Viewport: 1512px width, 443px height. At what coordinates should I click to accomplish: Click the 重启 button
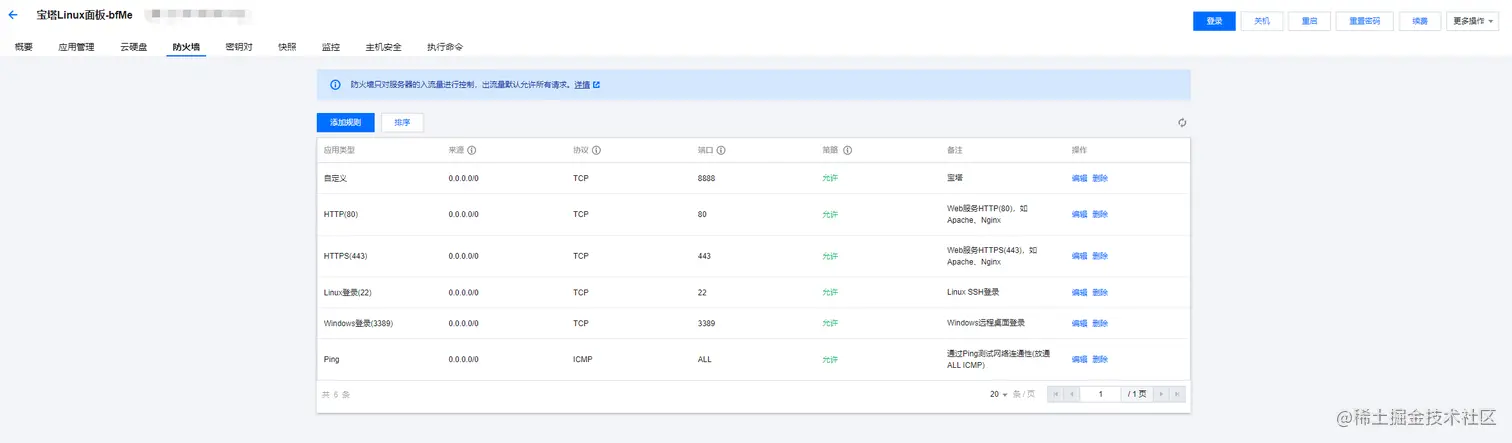(x=1310, y=21)
